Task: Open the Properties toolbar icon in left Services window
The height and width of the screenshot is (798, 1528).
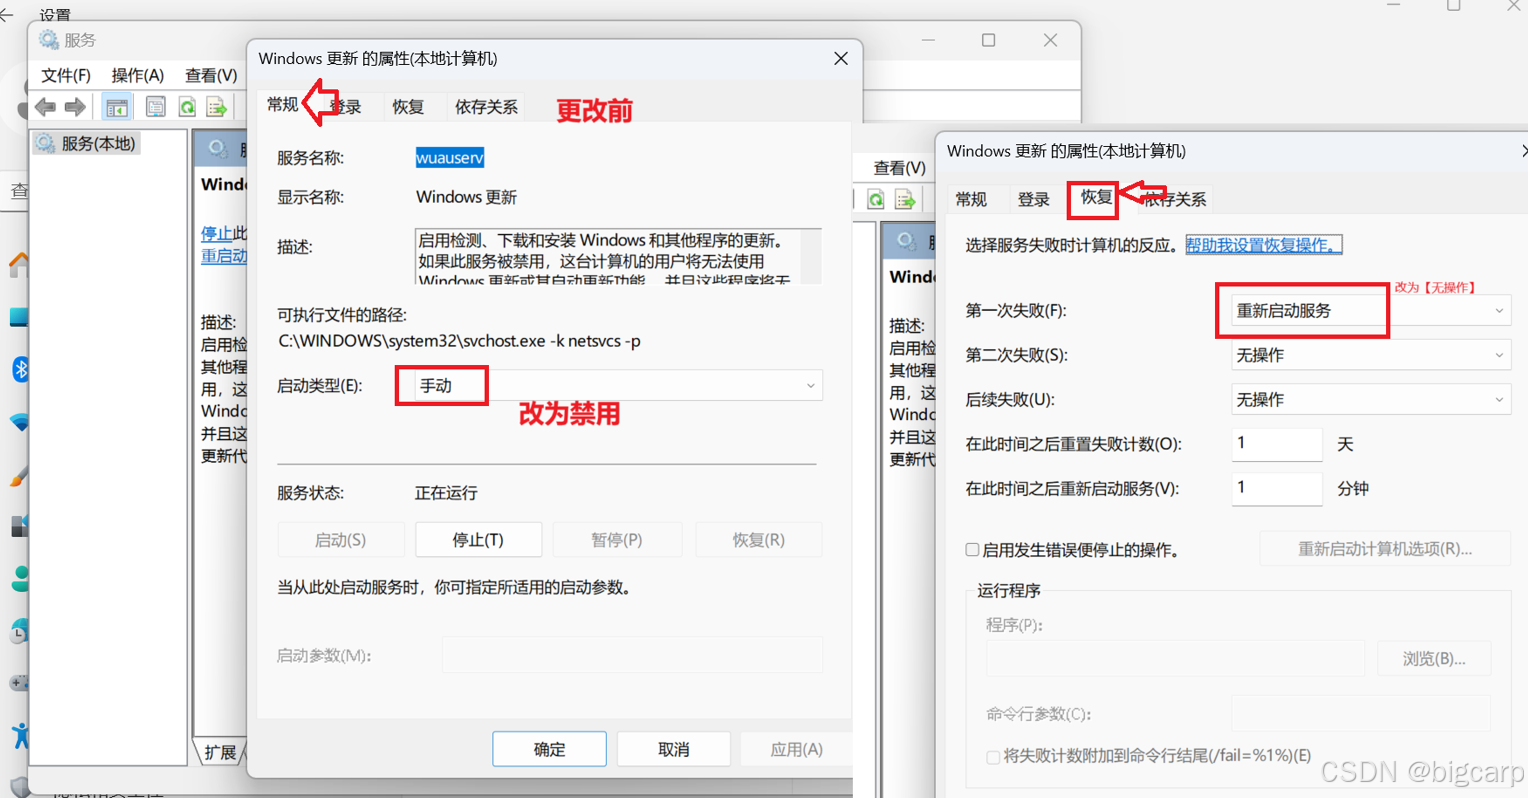Action: pos(155,107)
